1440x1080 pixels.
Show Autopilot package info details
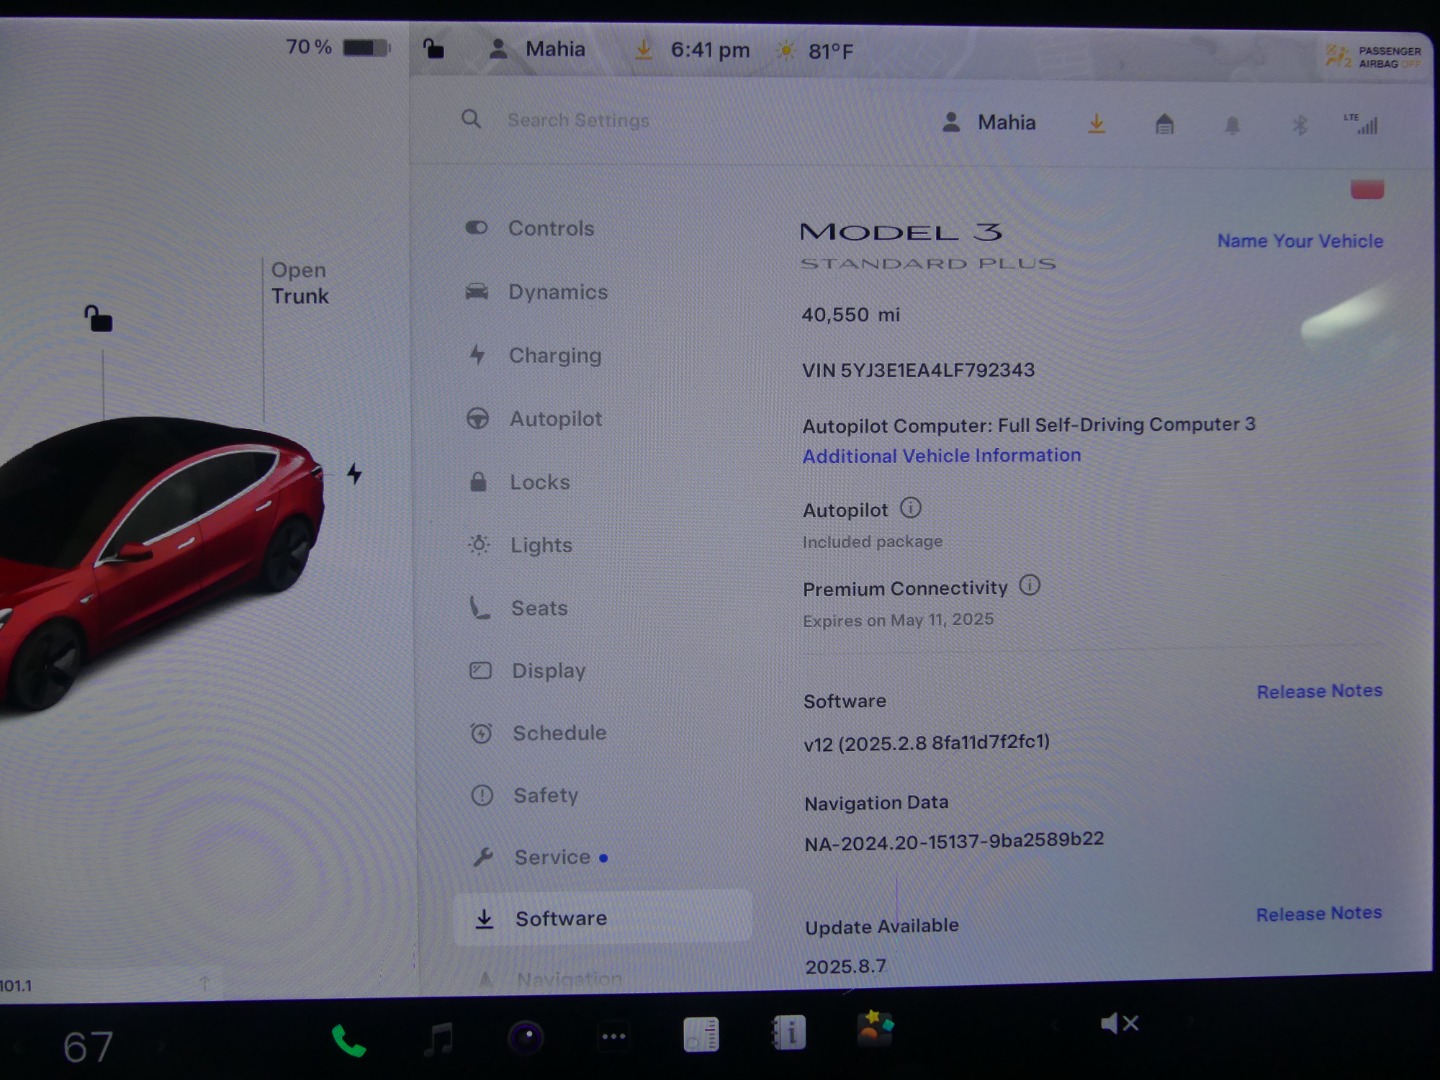[x=910, y=508]
